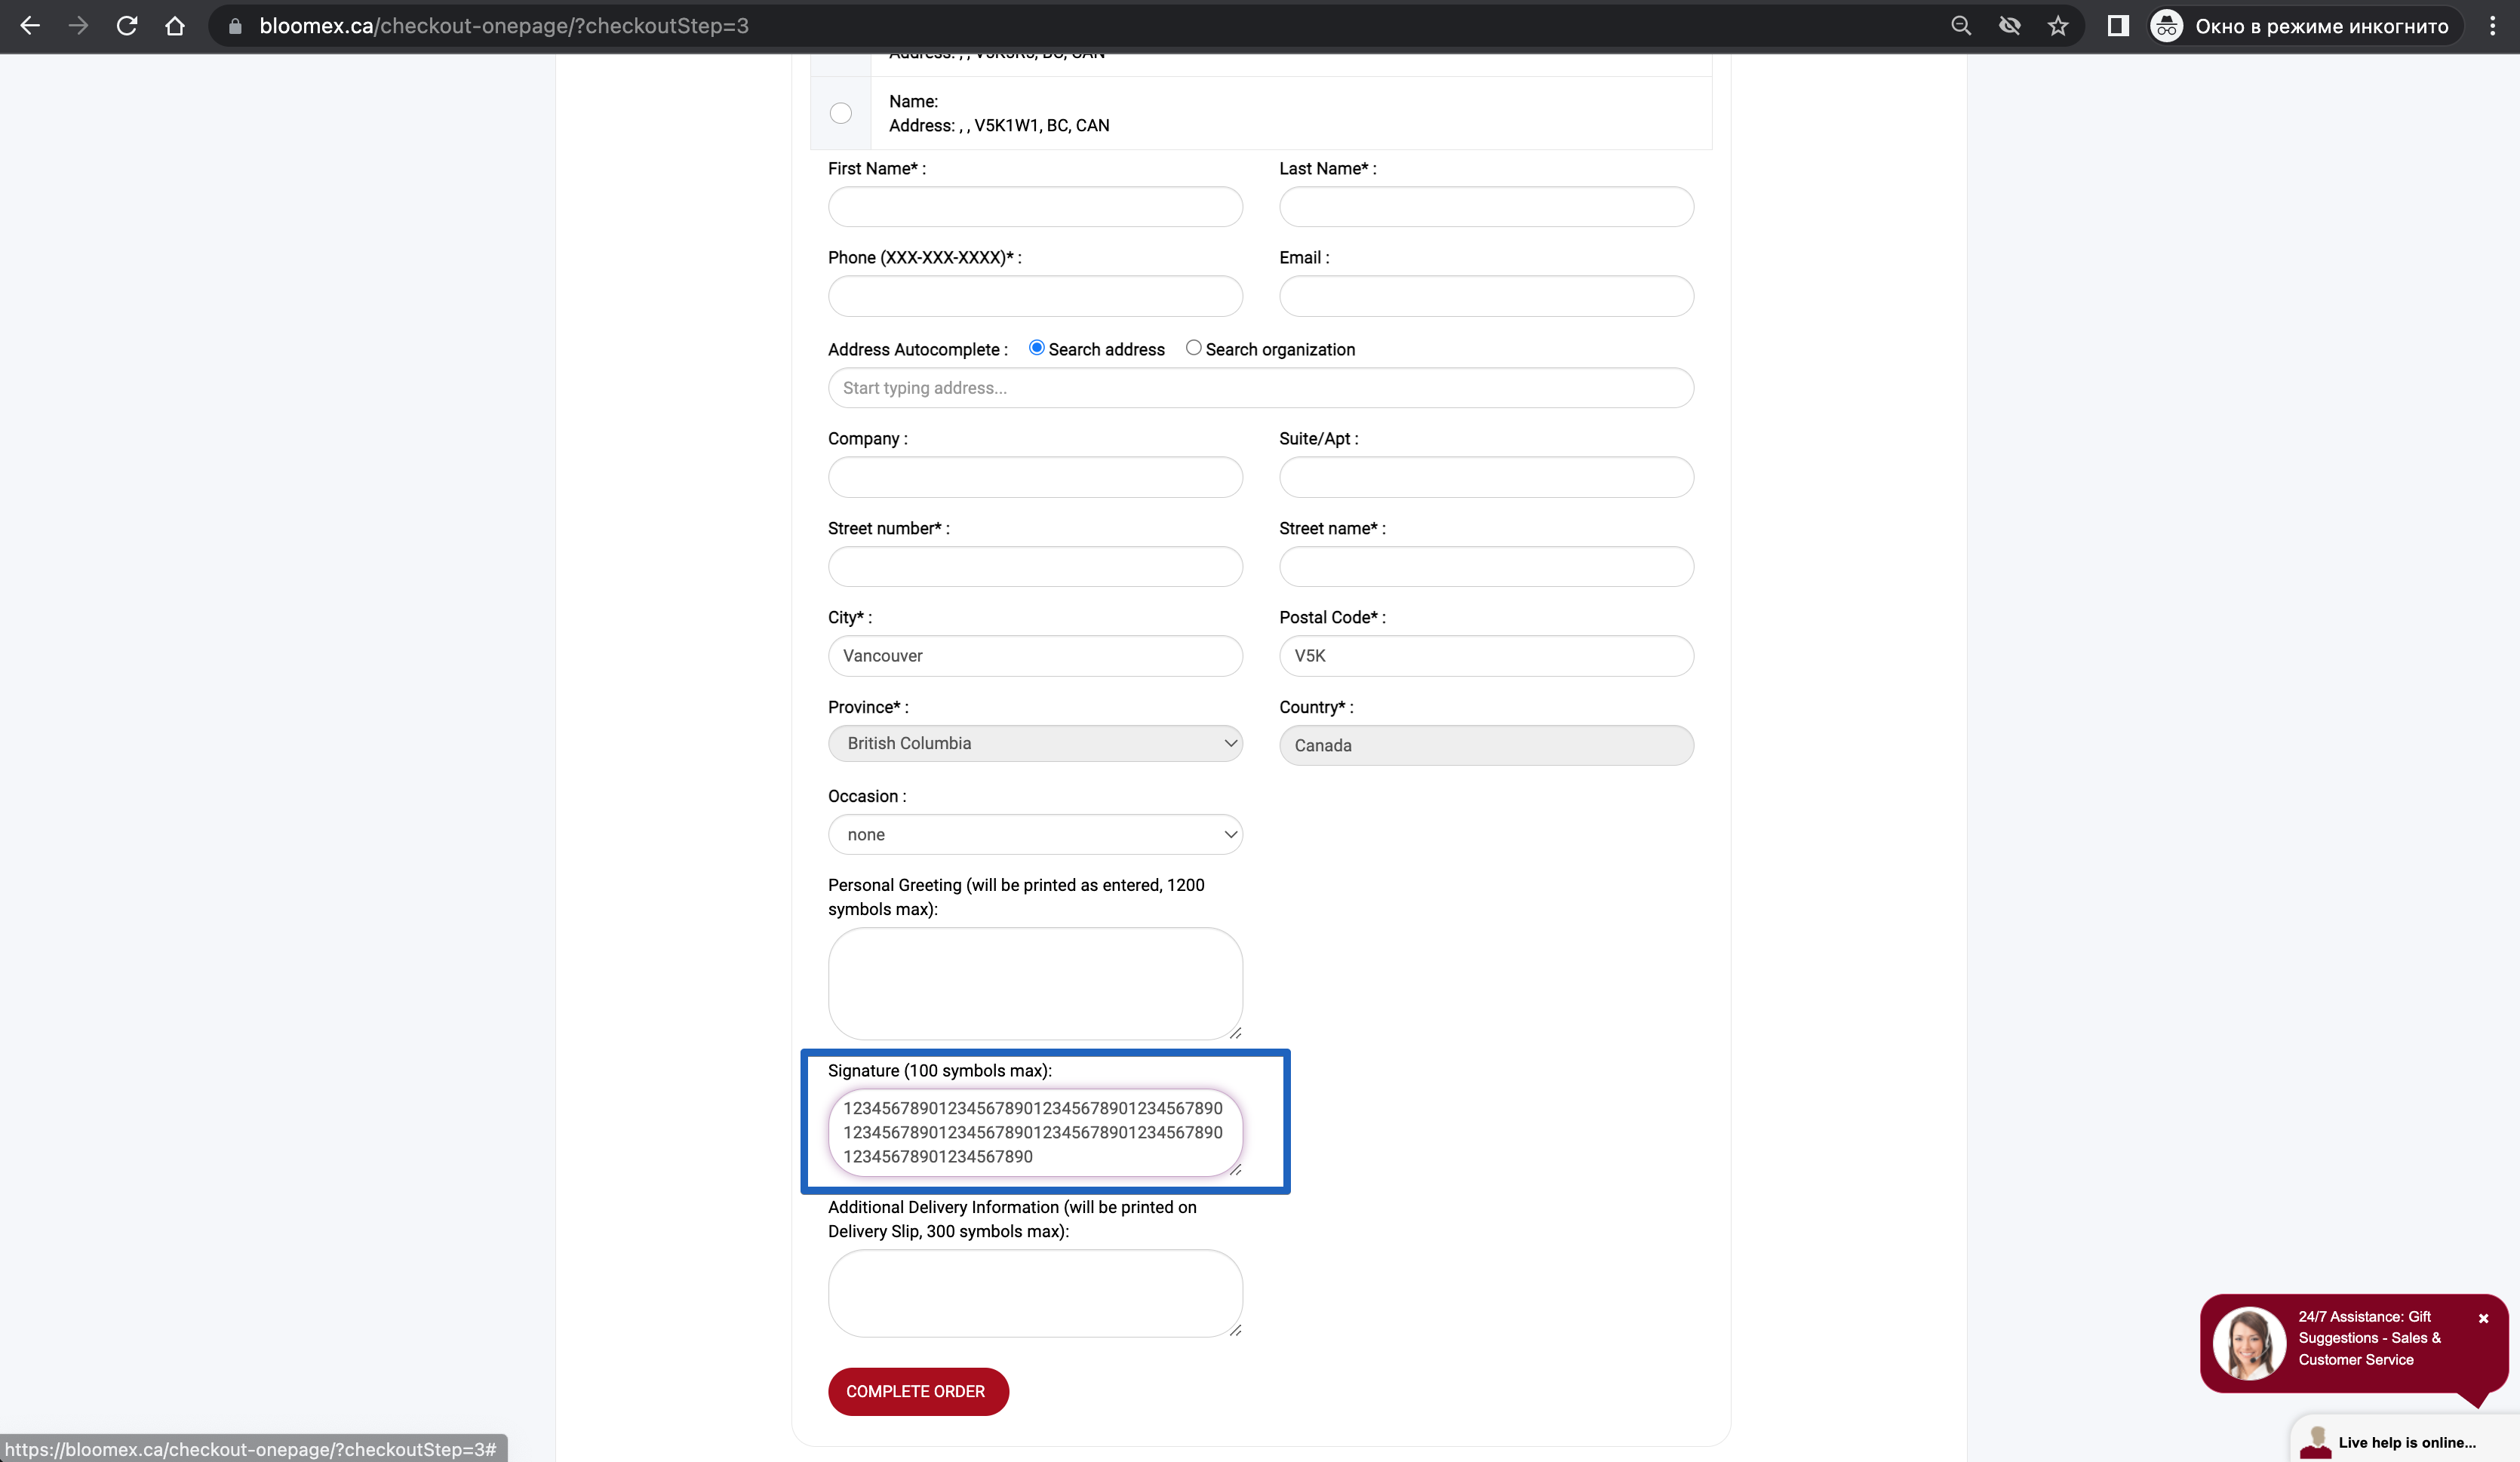Reload the checkout page
Screen dimensions: 2520x1462
pos(127,26)
